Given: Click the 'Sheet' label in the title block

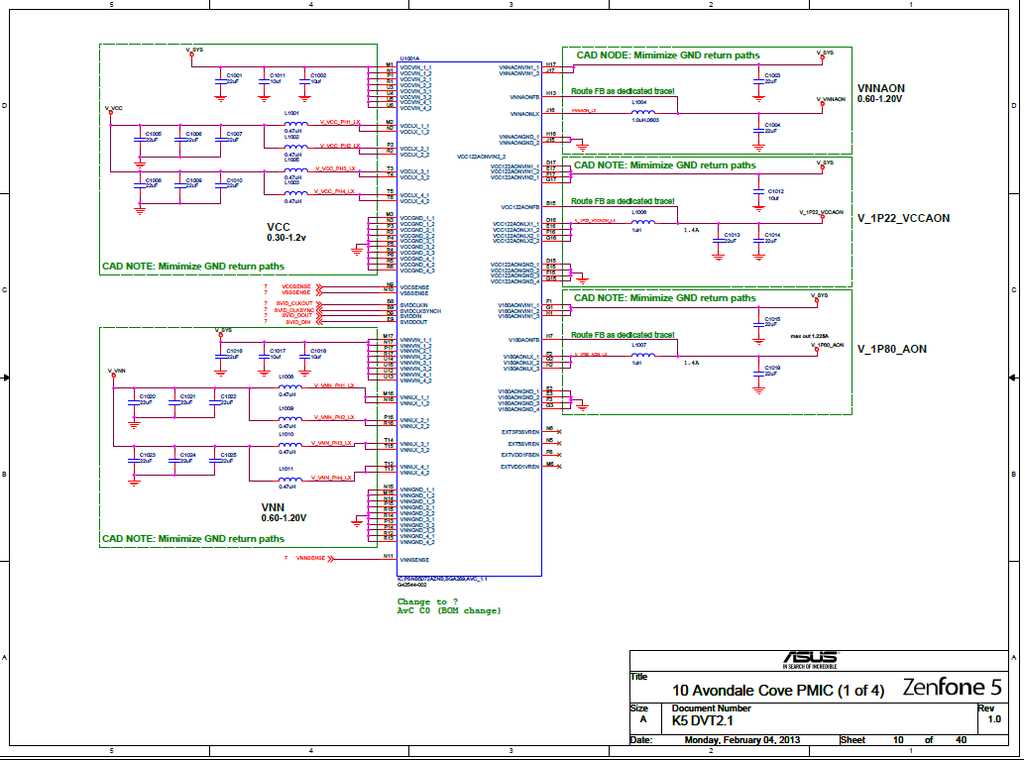Looking at the screenshot, I should click(x=852, y=740).
